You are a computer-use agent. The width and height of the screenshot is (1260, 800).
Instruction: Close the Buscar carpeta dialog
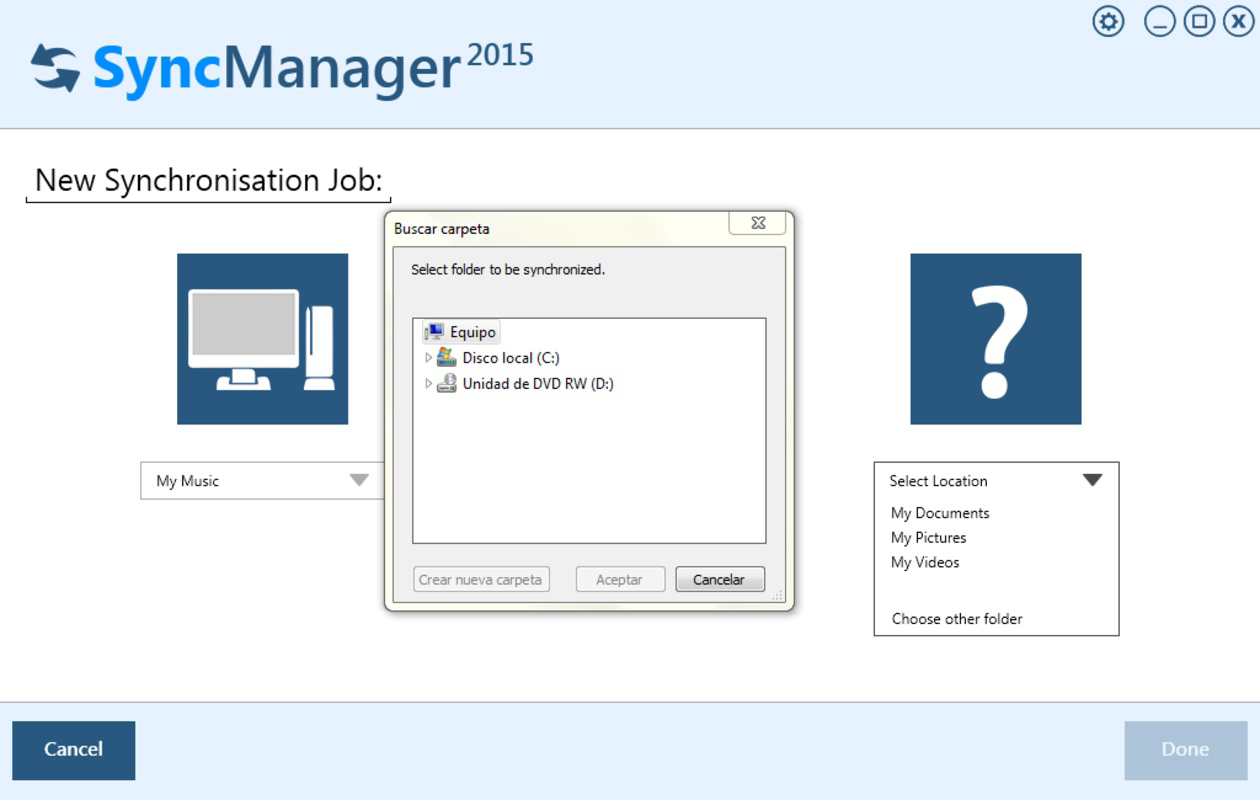(x=757, y=223)
